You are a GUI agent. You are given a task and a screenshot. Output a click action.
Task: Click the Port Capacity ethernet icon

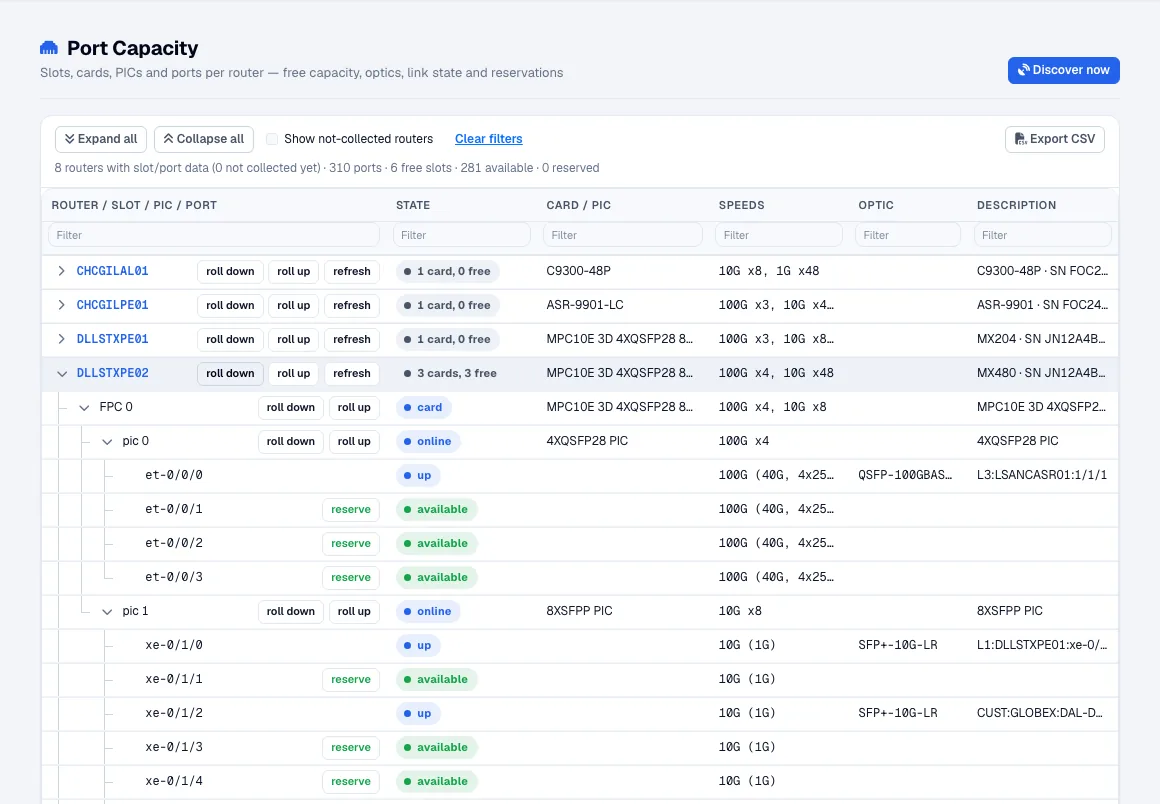point(49,48)
